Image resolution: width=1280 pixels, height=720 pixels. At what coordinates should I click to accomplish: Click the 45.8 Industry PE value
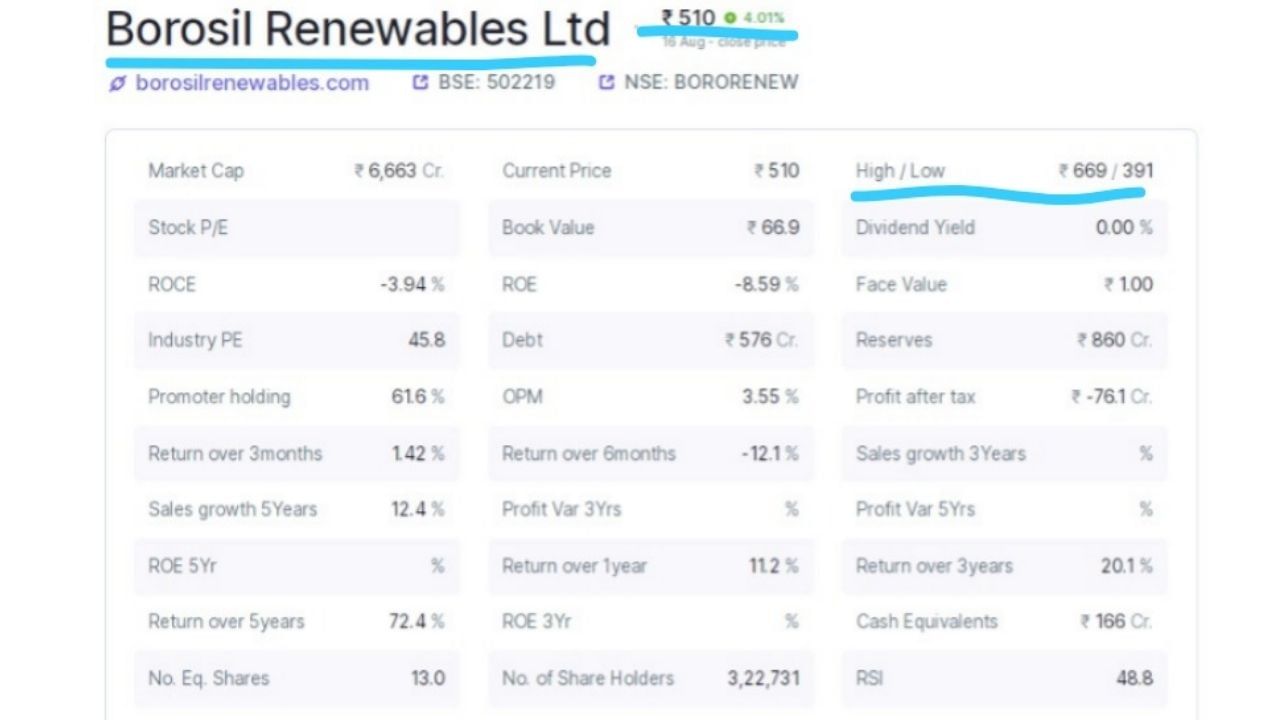pos(426,341)
